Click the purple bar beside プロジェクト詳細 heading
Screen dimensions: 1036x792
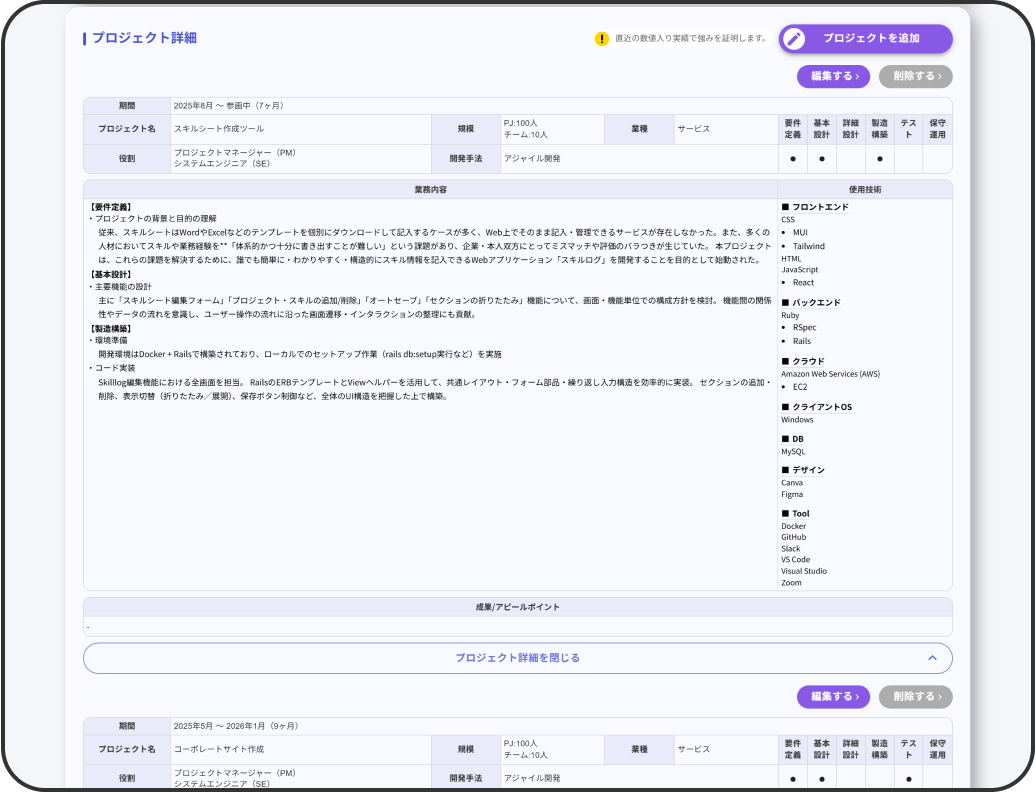(x=84, y=39)
